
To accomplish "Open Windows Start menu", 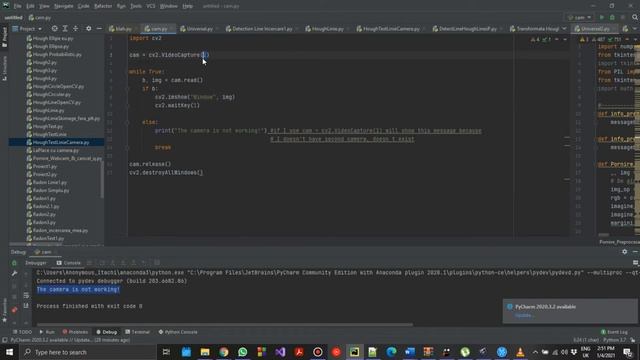I will 9,352.
